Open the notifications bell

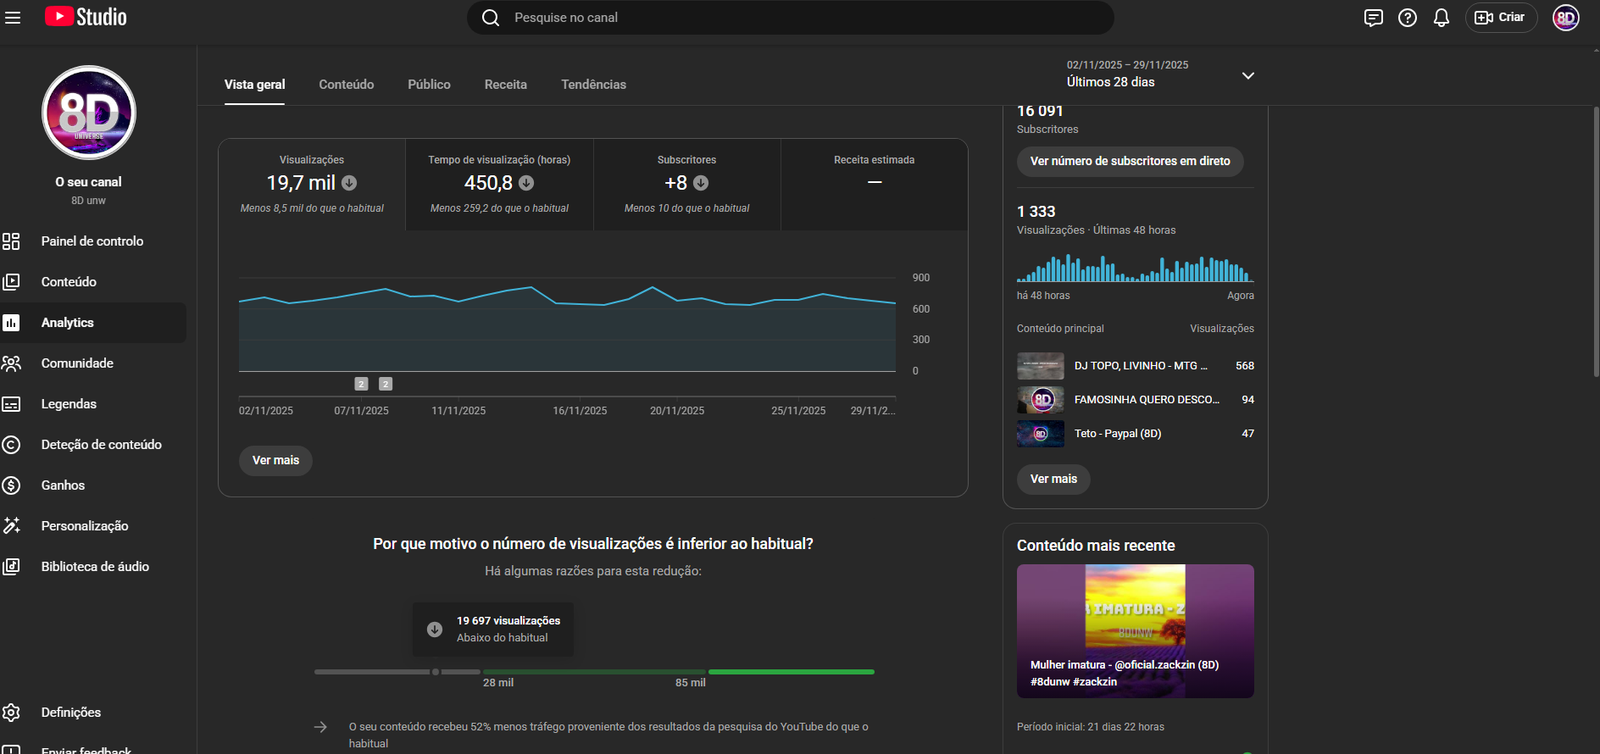coord(1441,17)
